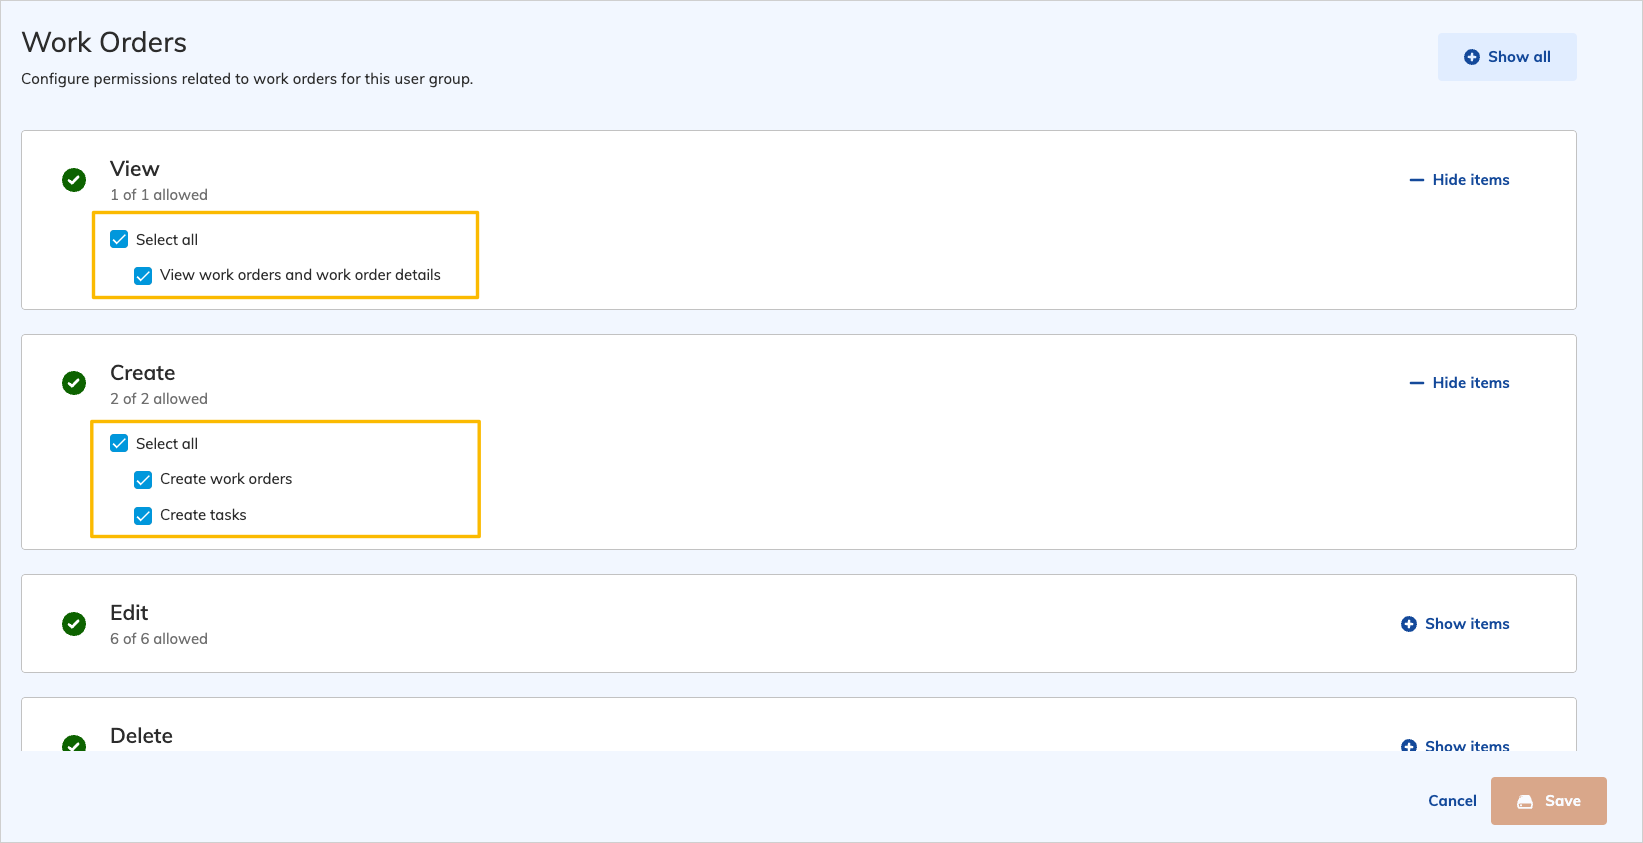Save the permission changes
Image resolution: width=1643 pixels, height=843 pixels.
click(1549, 801)
